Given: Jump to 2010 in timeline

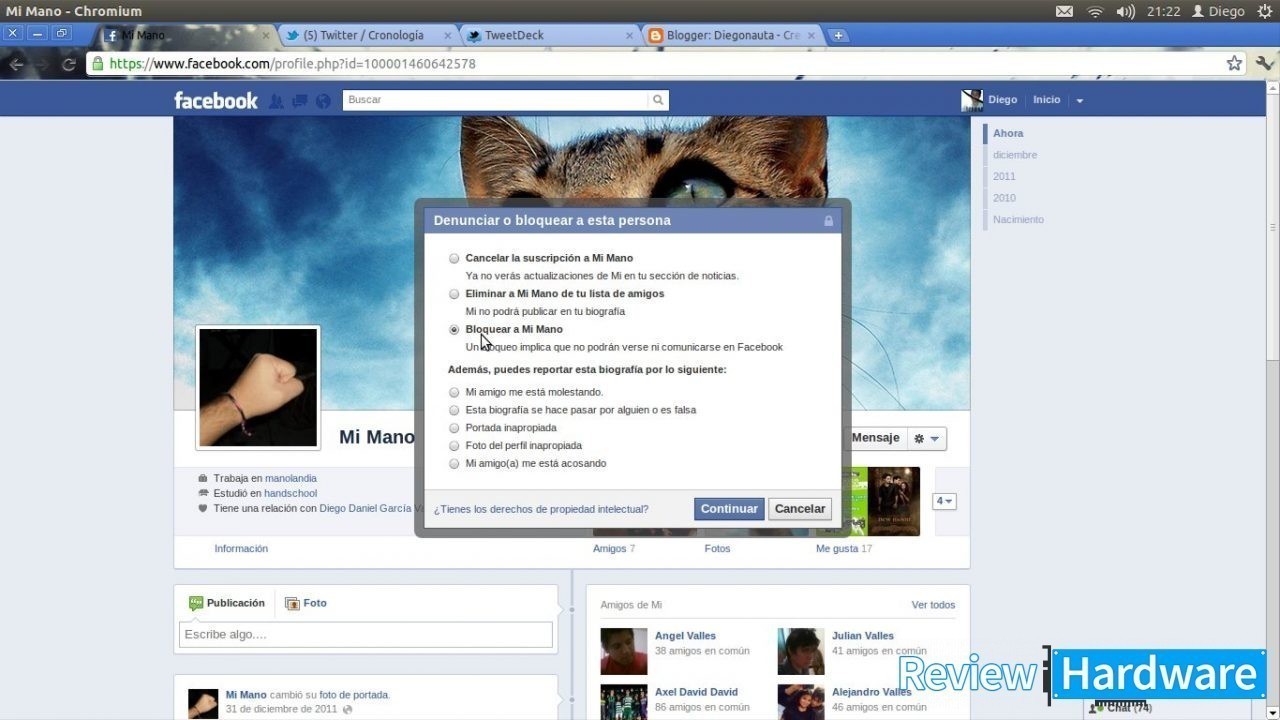Looking at the screenshot, I should [1004, 198].
